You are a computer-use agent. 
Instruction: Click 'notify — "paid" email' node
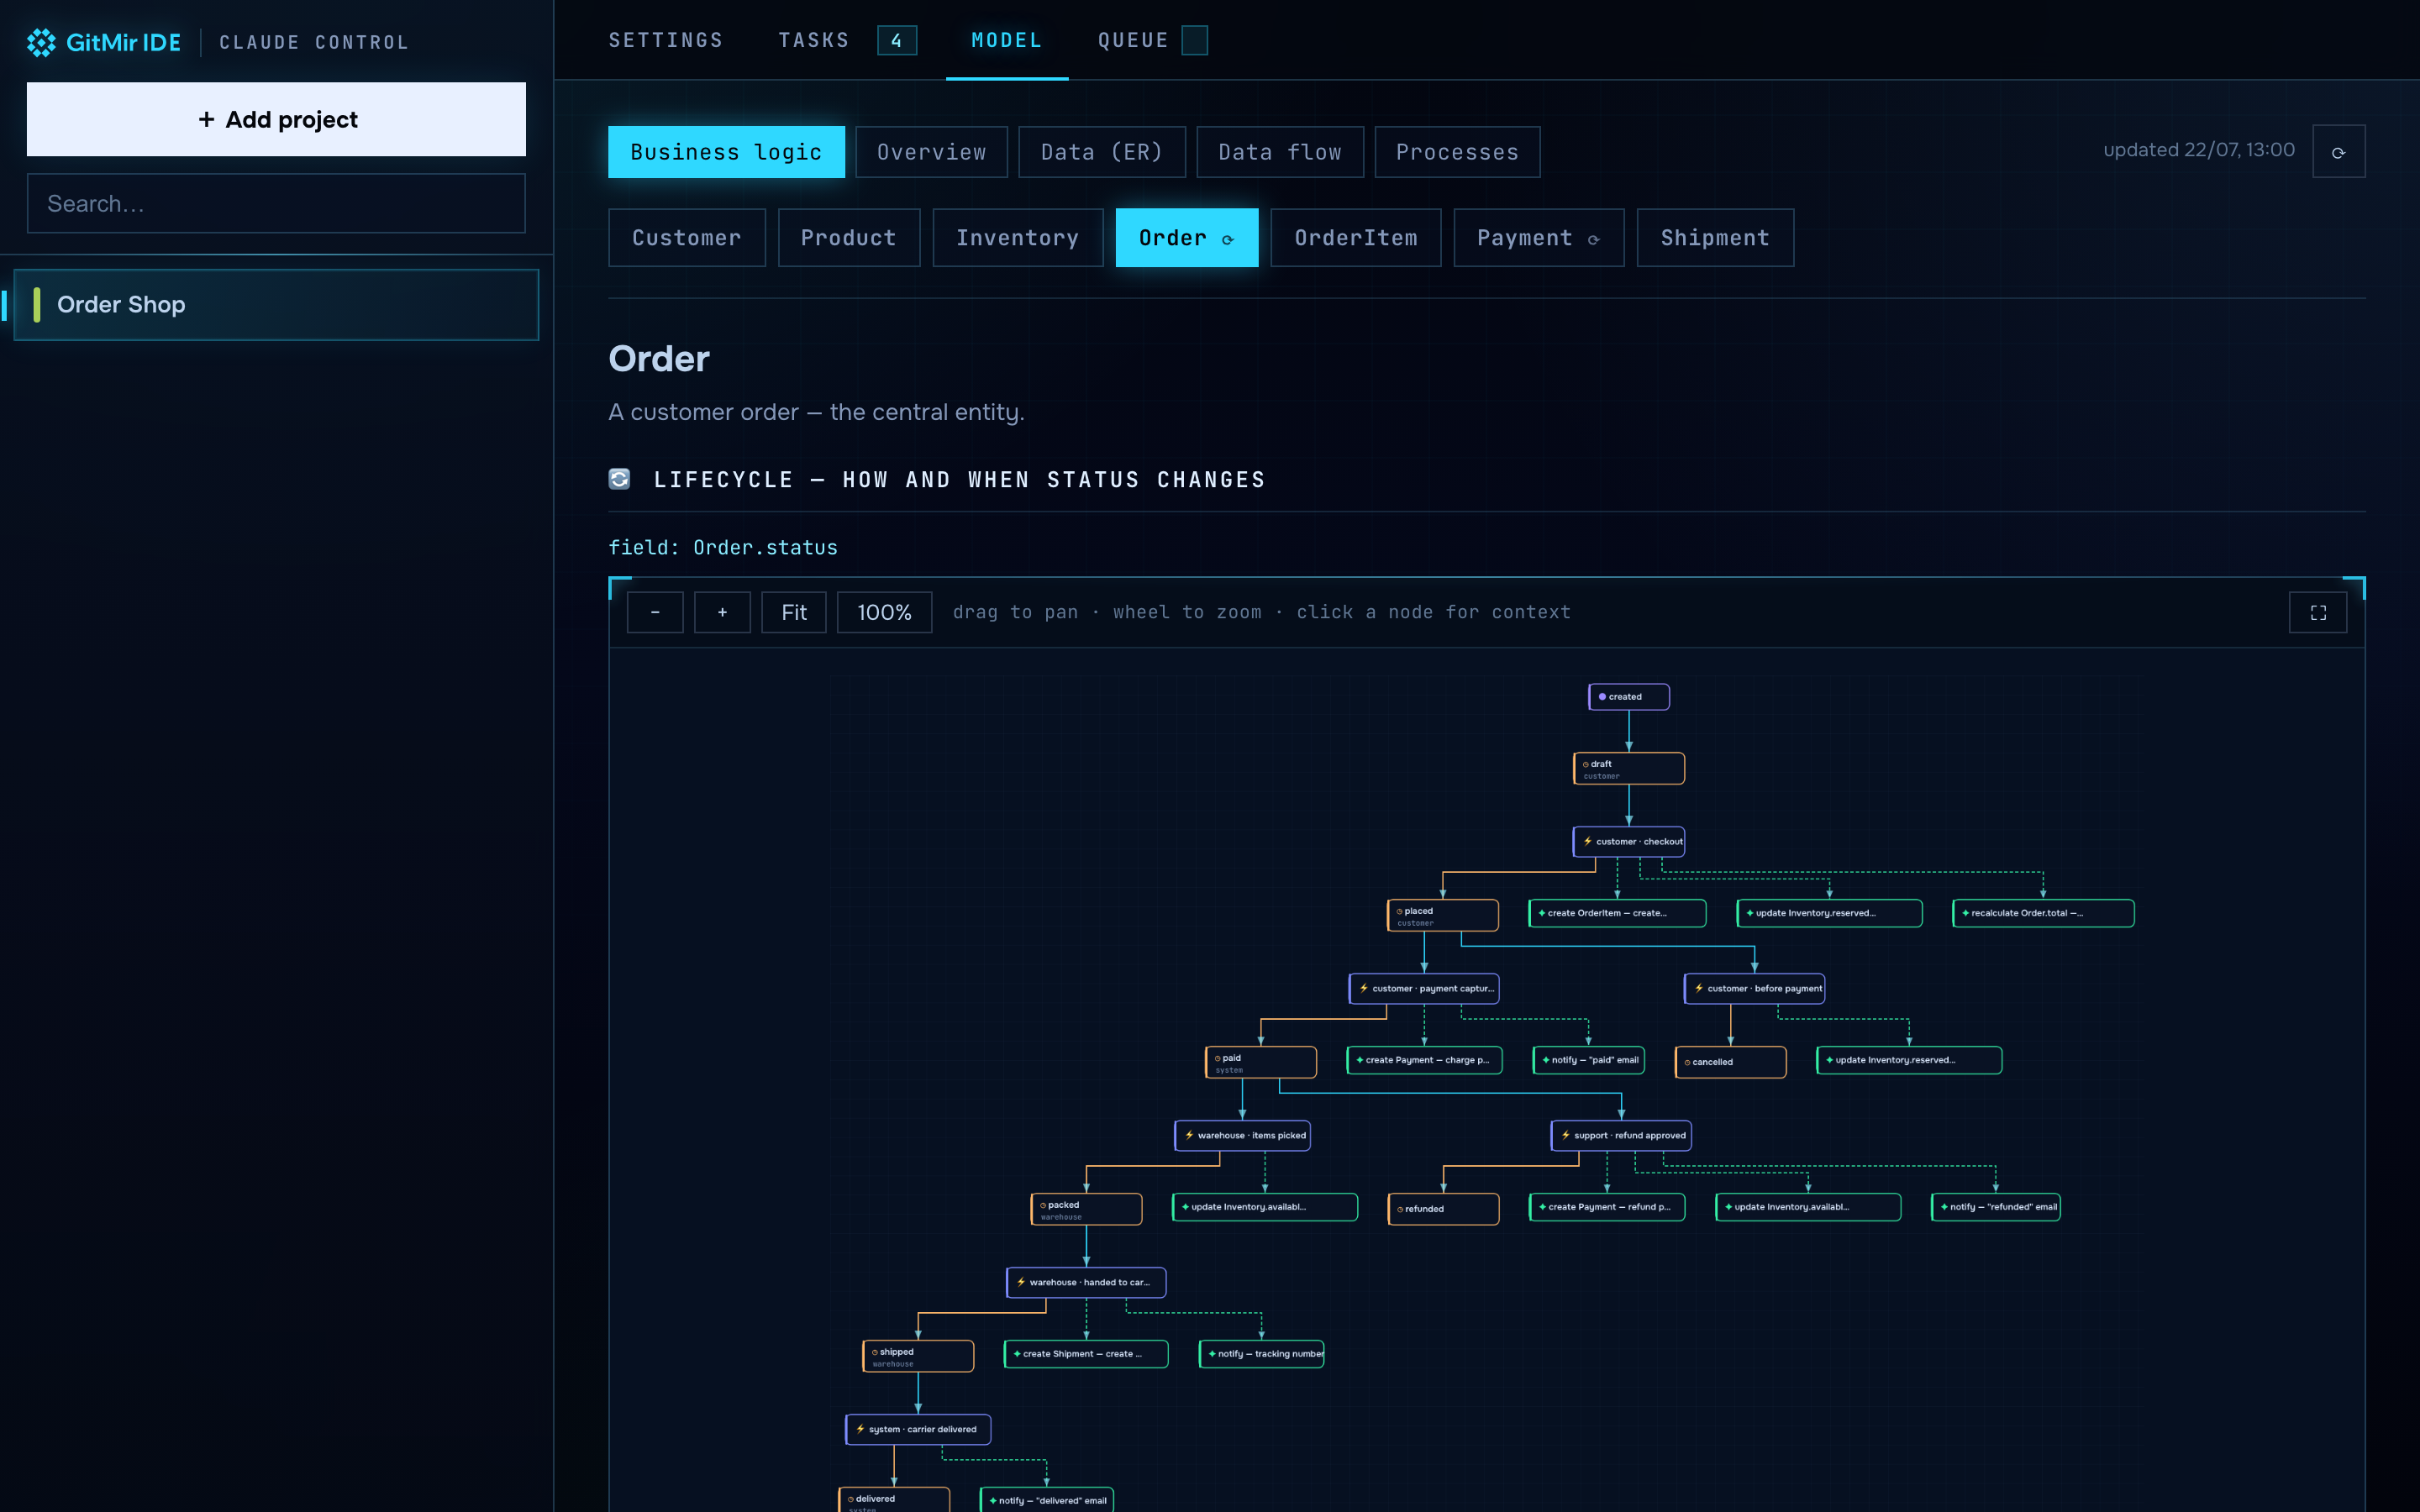pos(1588,1060)
